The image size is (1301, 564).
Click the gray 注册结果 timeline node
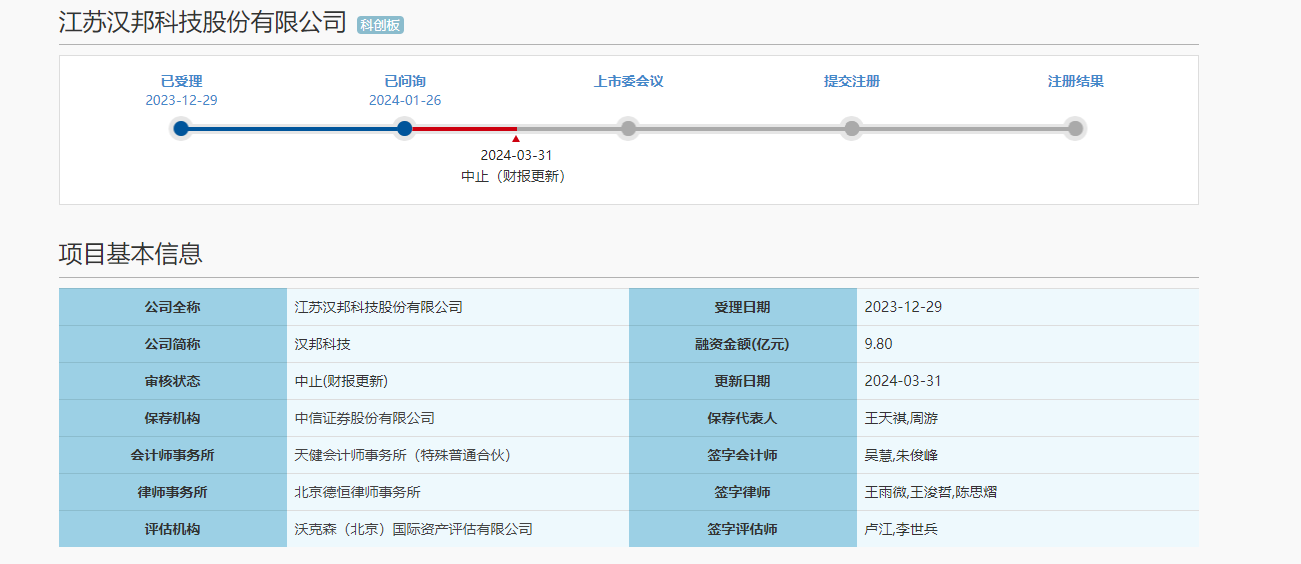click(1075, 128)
